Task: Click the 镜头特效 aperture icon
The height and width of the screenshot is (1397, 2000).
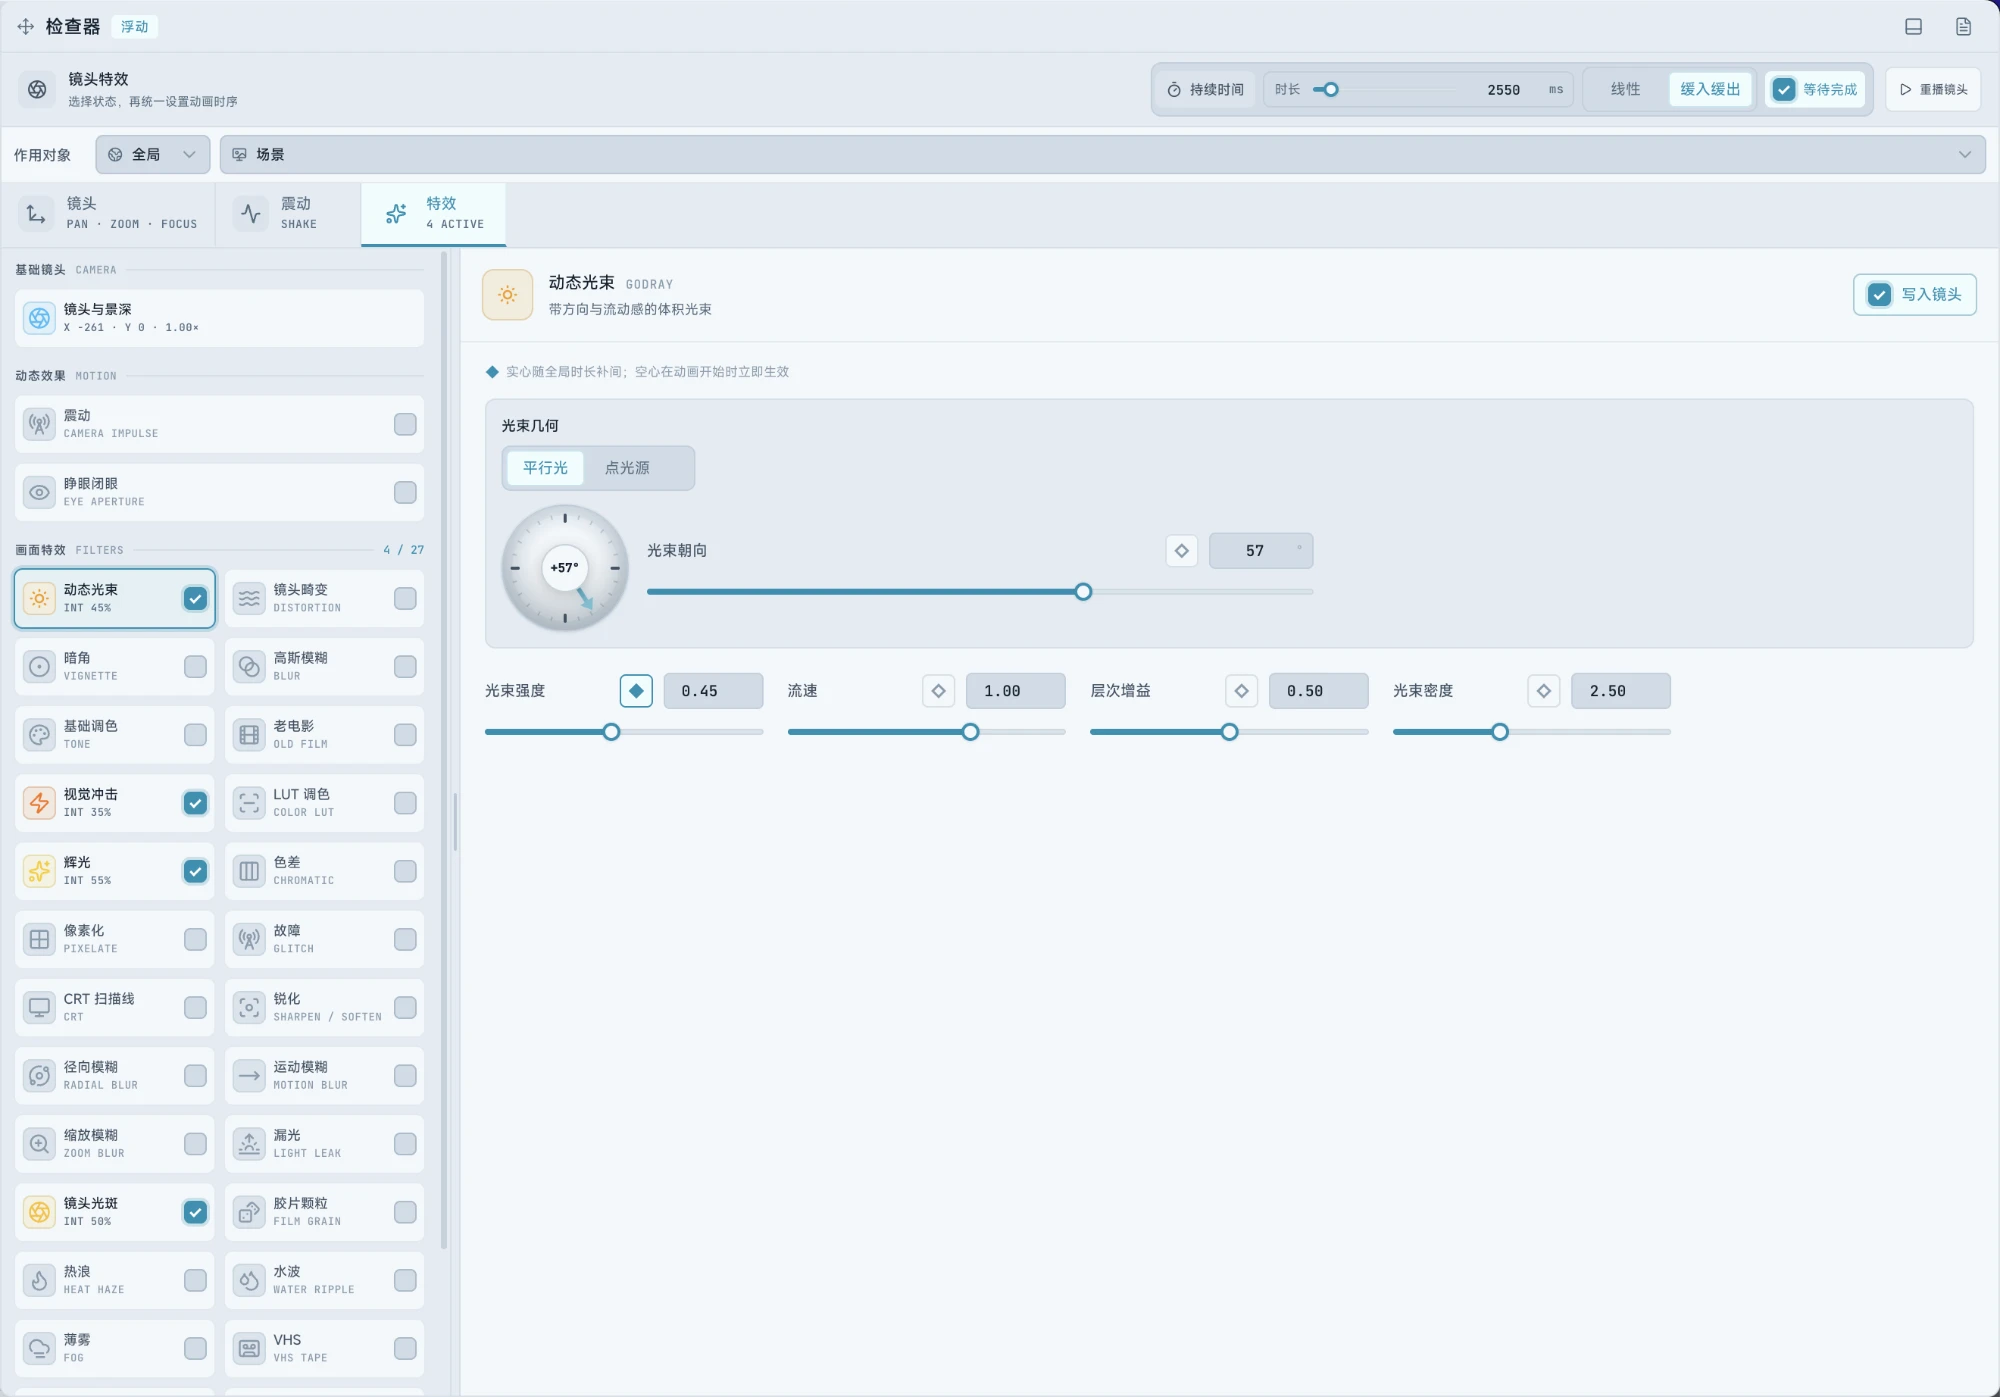Action: coord(38,89)
